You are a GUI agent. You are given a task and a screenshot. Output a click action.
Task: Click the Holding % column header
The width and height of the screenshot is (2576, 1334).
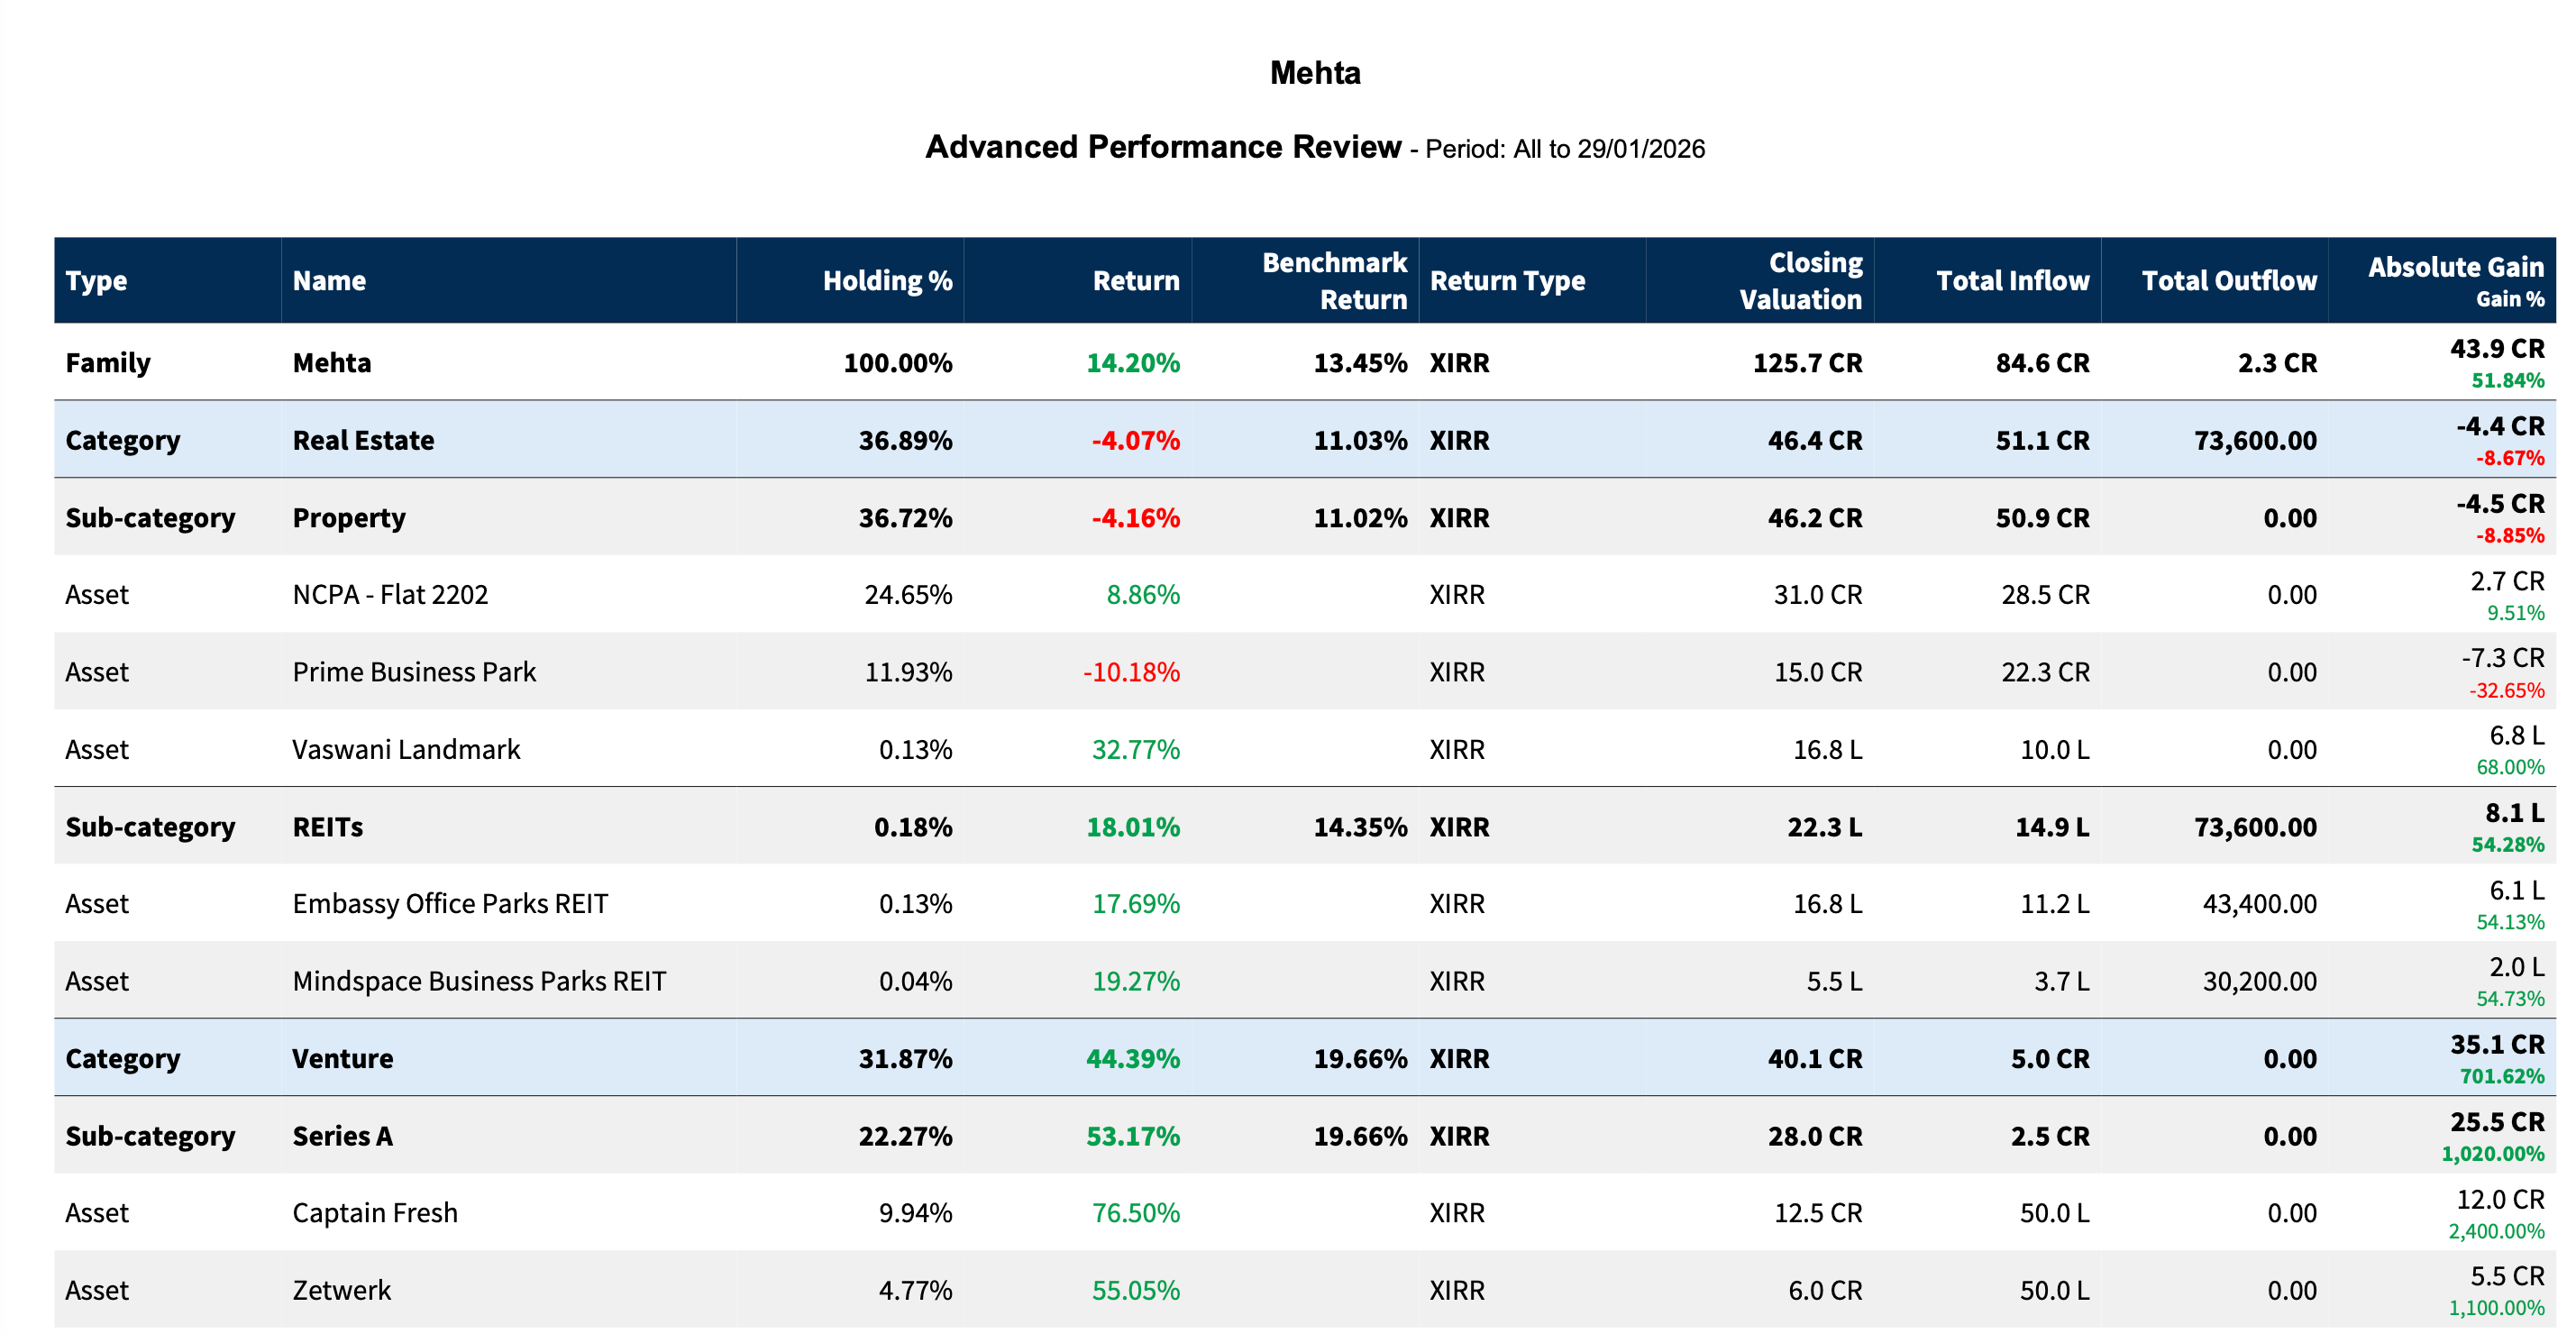886,281
